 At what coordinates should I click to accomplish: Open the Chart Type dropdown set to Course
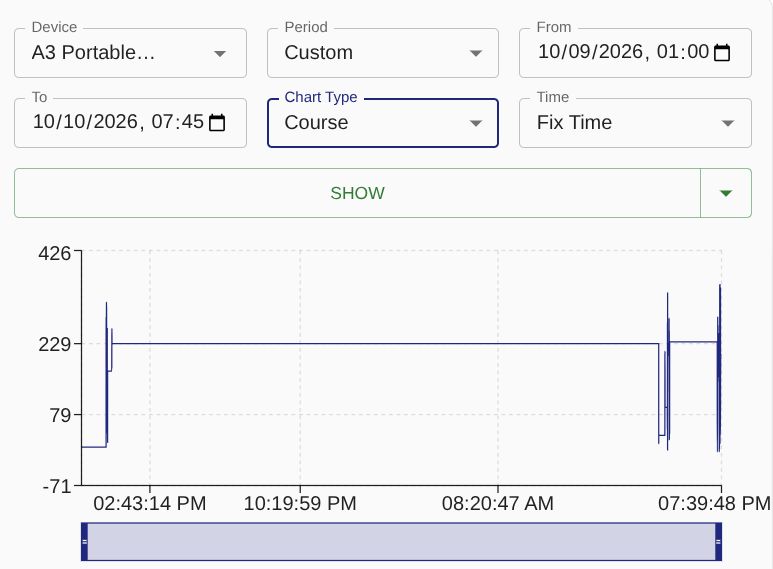tap(383, 123)
